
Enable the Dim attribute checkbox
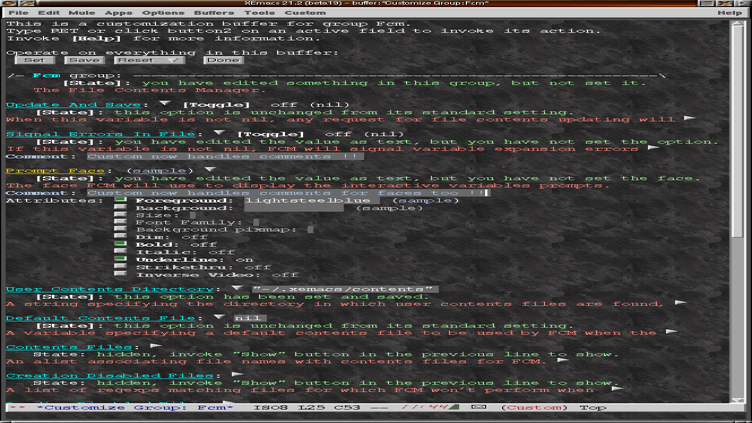(x=120, y=236)
